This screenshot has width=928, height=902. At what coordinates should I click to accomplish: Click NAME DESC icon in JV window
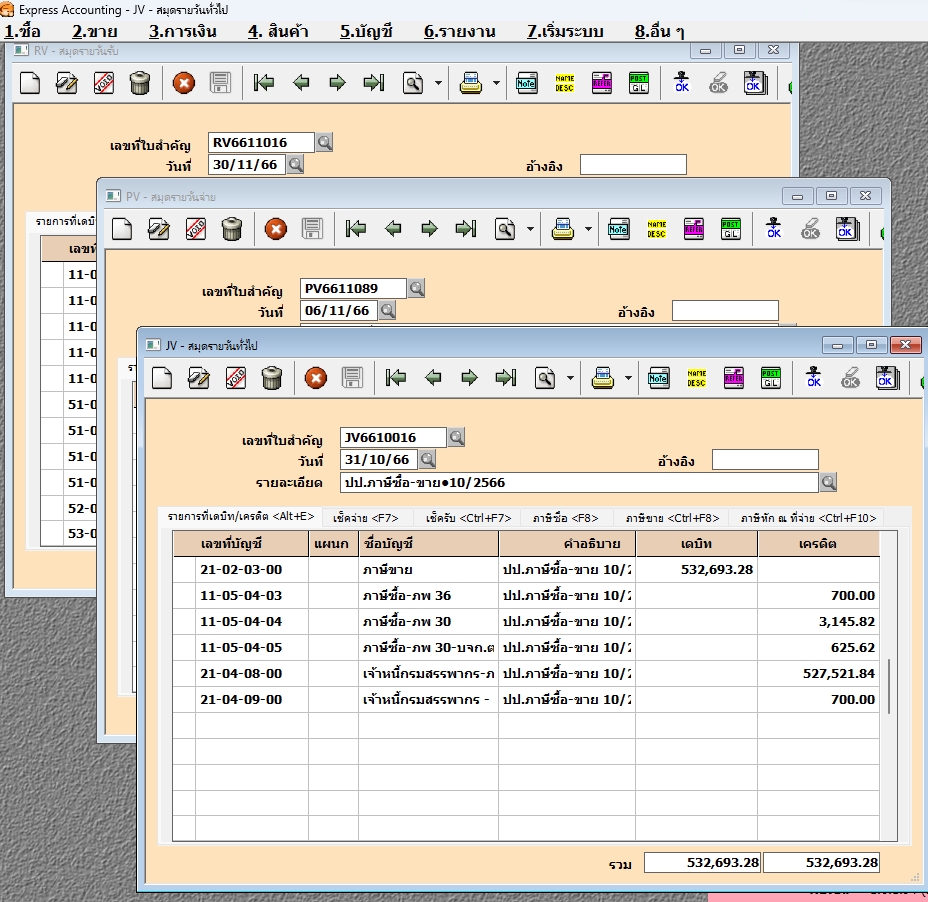click(x=697, y=378)
